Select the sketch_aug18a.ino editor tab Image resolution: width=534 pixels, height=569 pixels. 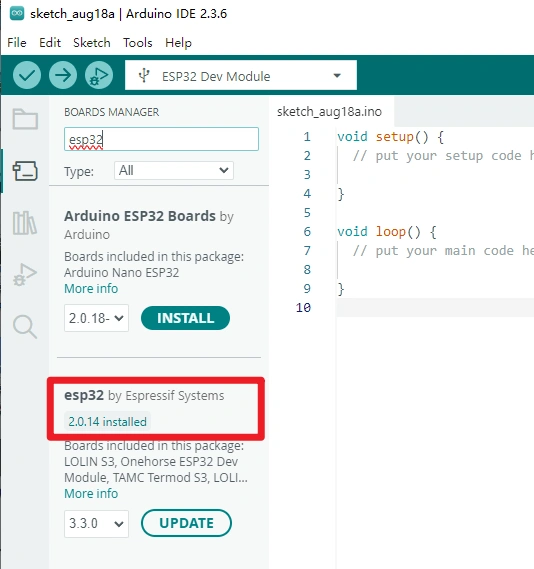coord(329,111)
